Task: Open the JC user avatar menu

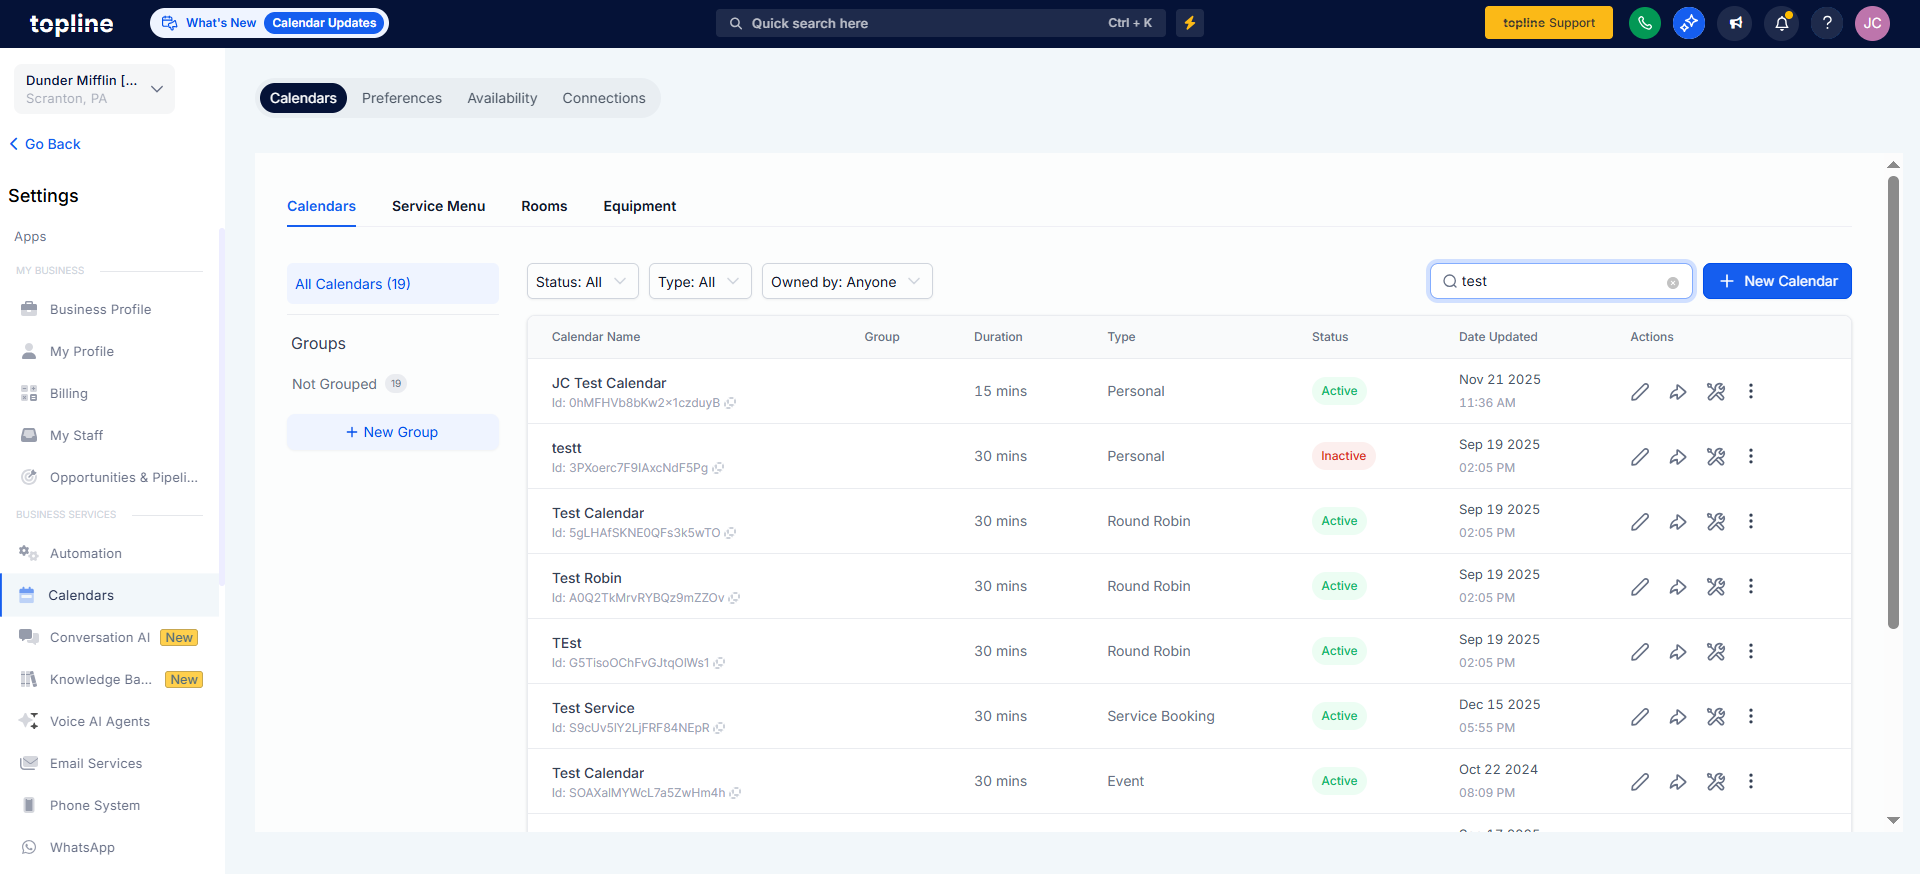Action: [x=1872, y=23]
